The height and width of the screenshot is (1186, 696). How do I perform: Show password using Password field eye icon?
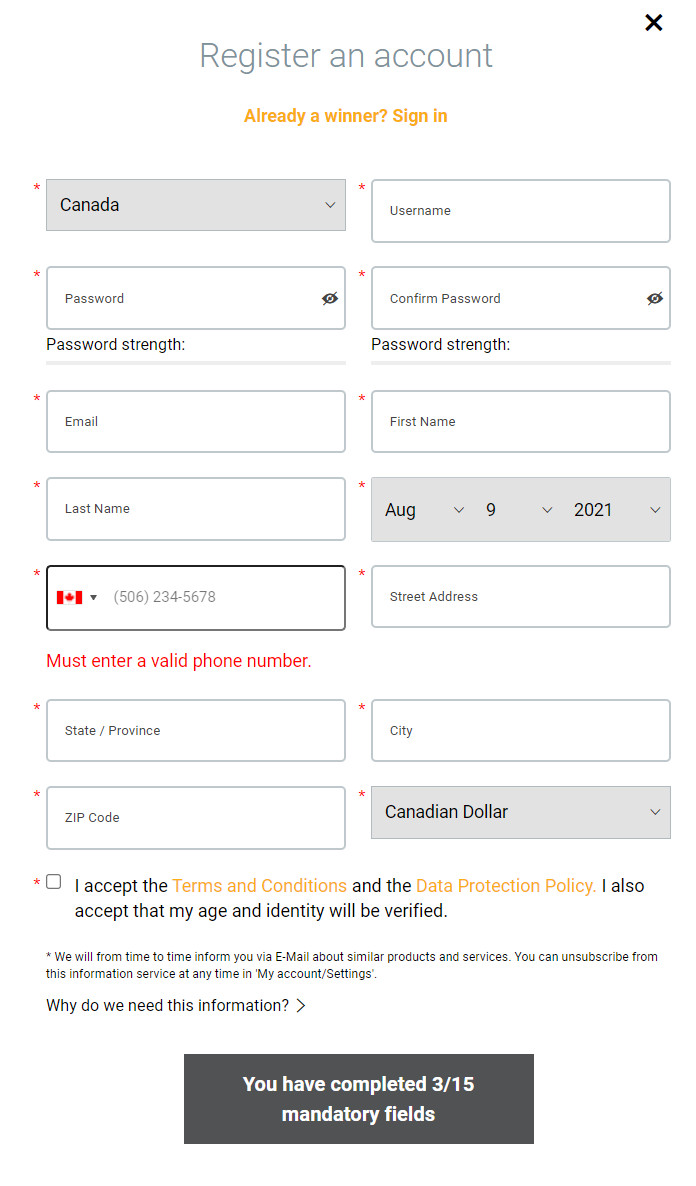pyautogui.click(x=330, y=299)
